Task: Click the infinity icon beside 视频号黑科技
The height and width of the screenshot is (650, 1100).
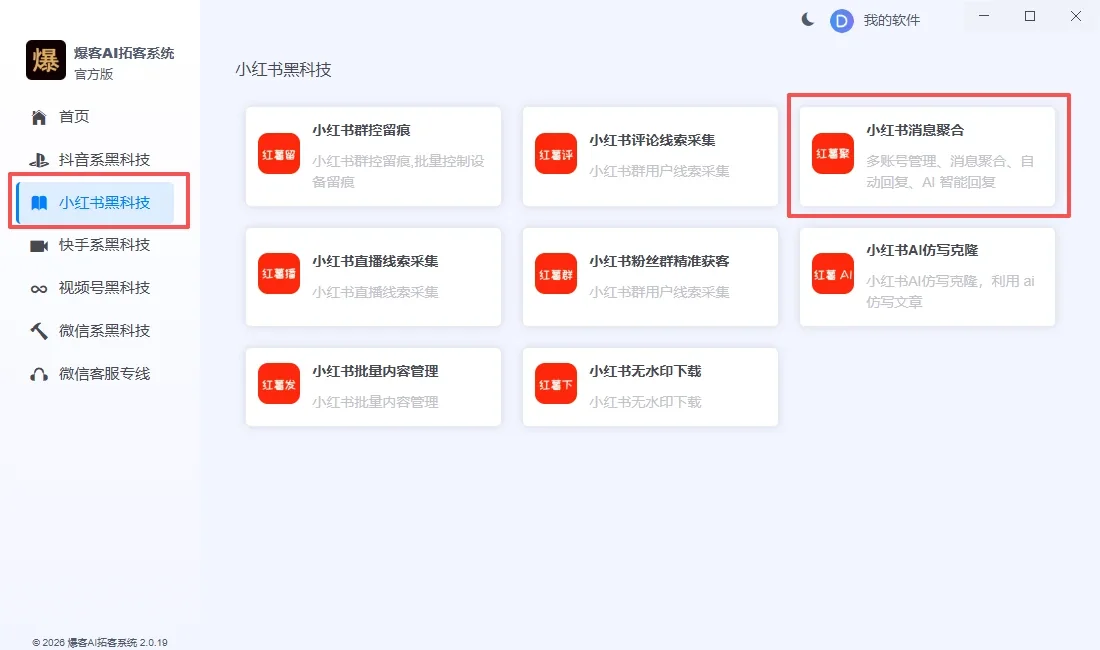Action: (39, 289)
